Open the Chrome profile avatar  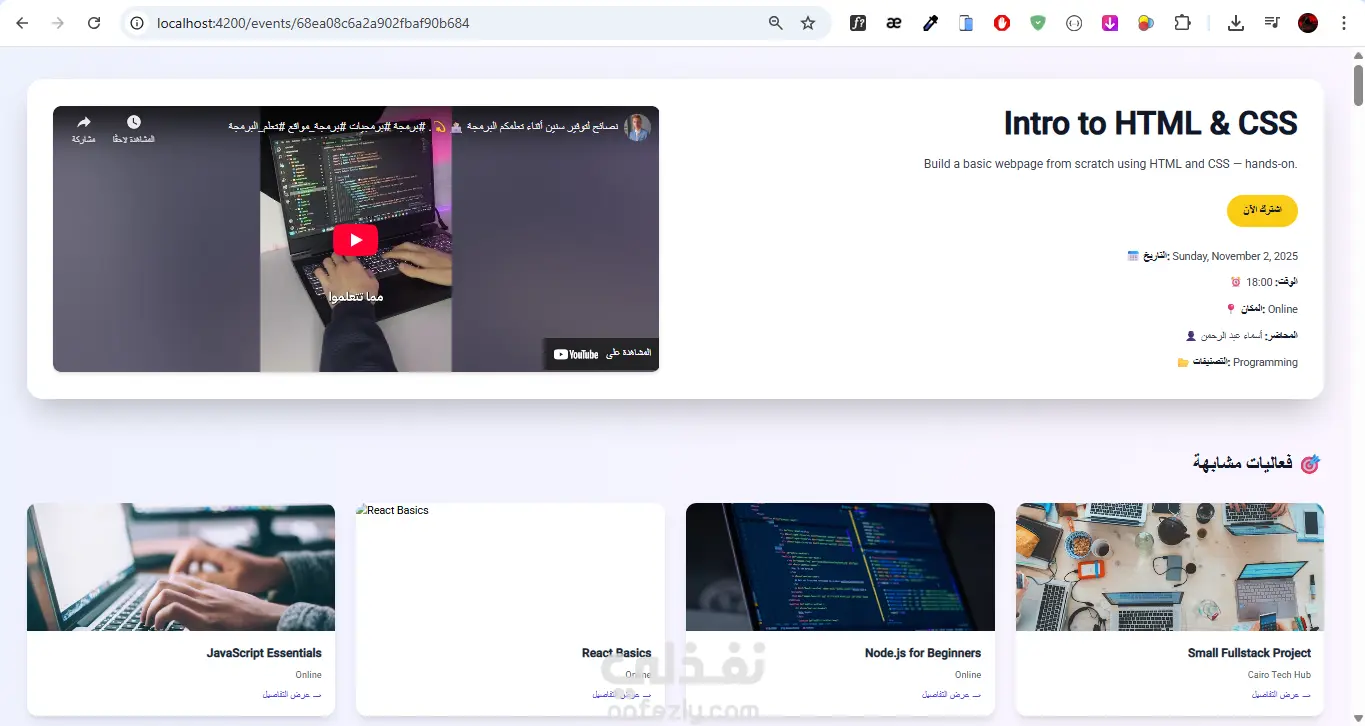(x=1308, y=23)
